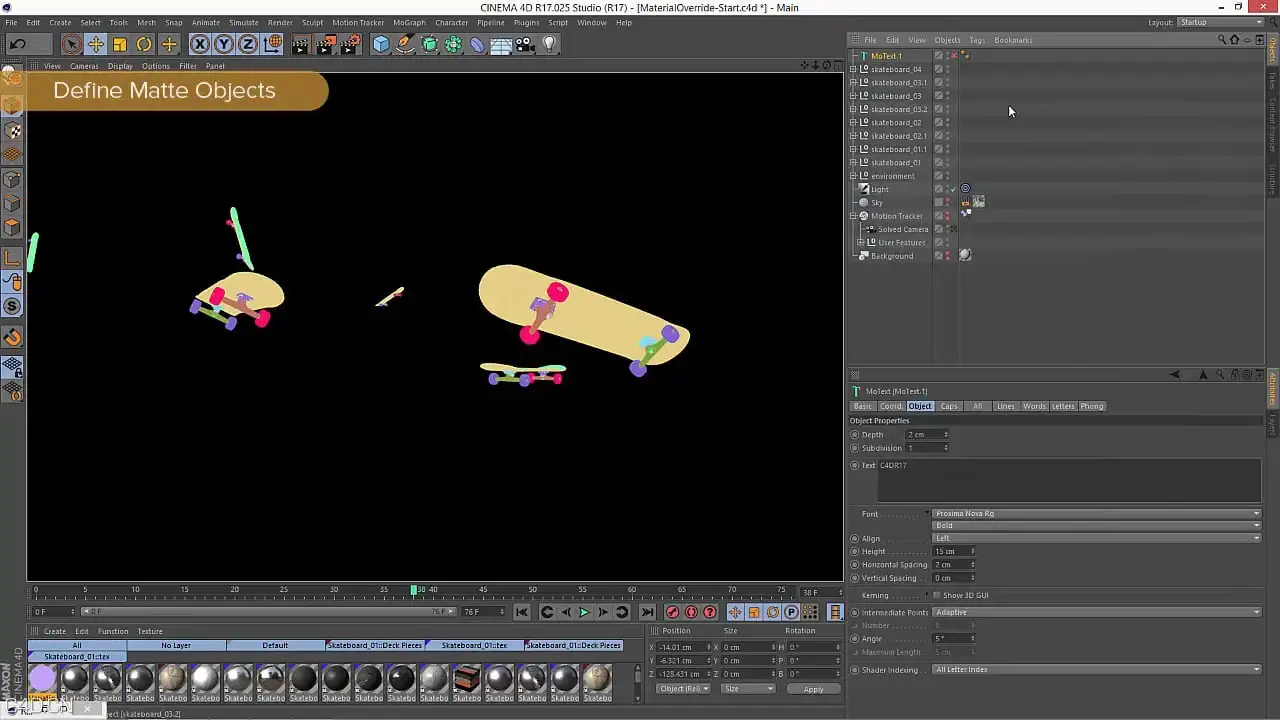Activate the Rotate tool
The image size is (1280, 720).
click(x=144, y=44)
